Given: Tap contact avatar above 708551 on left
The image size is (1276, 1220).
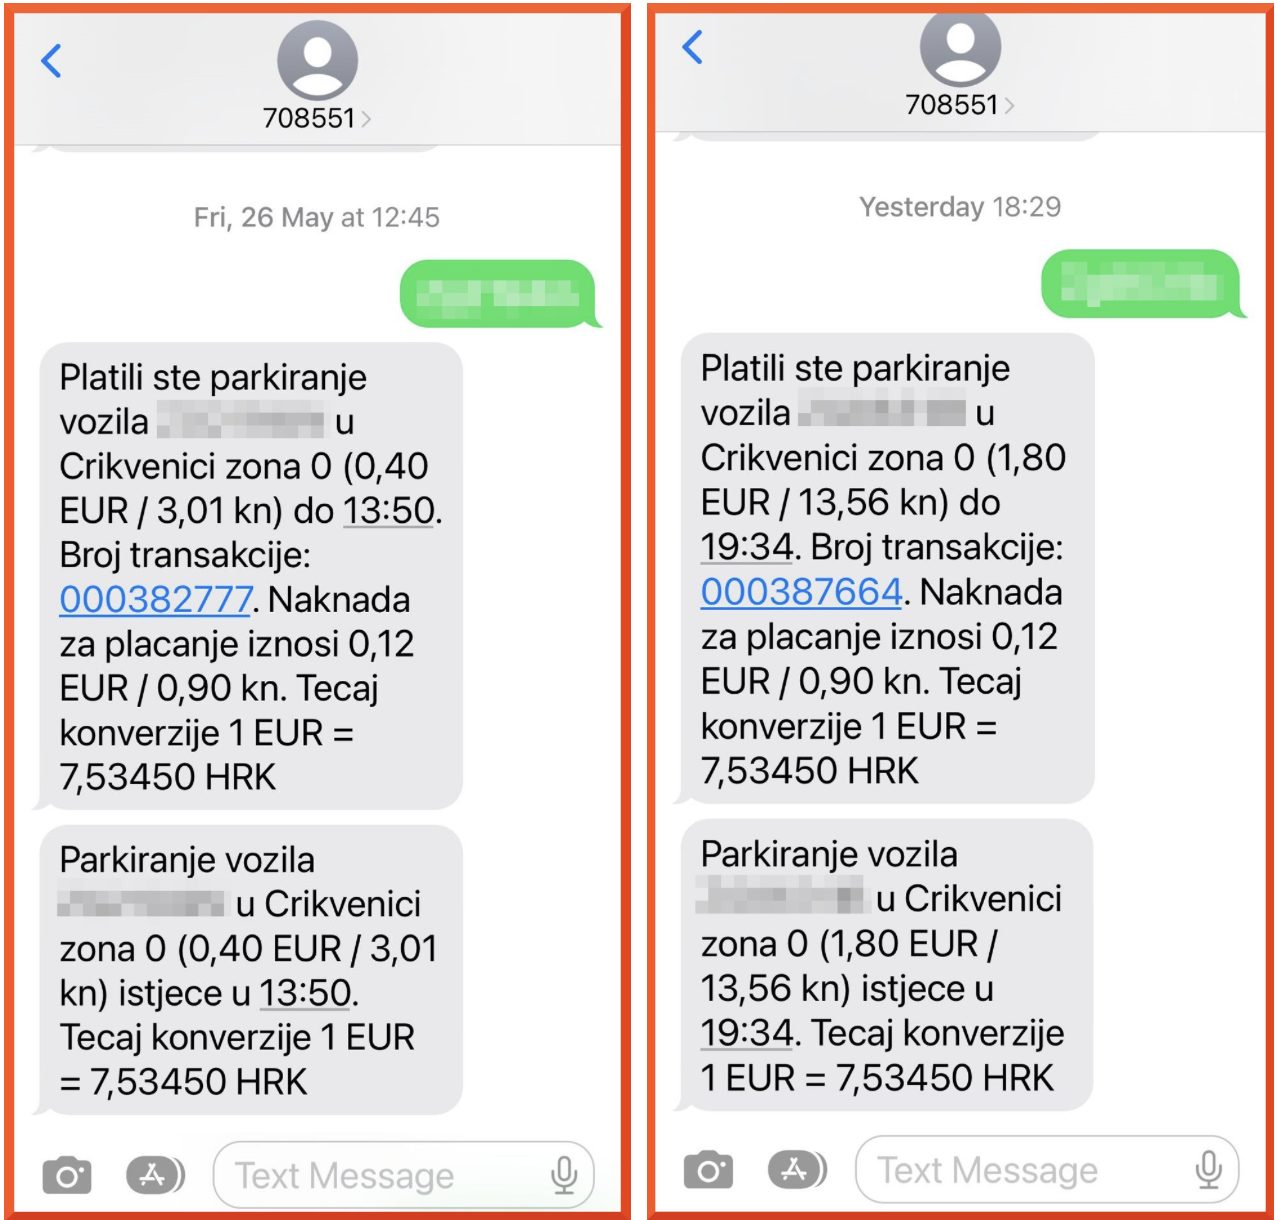Looking at the screenshot, I should pyautogui.click(x=317, y=60).
